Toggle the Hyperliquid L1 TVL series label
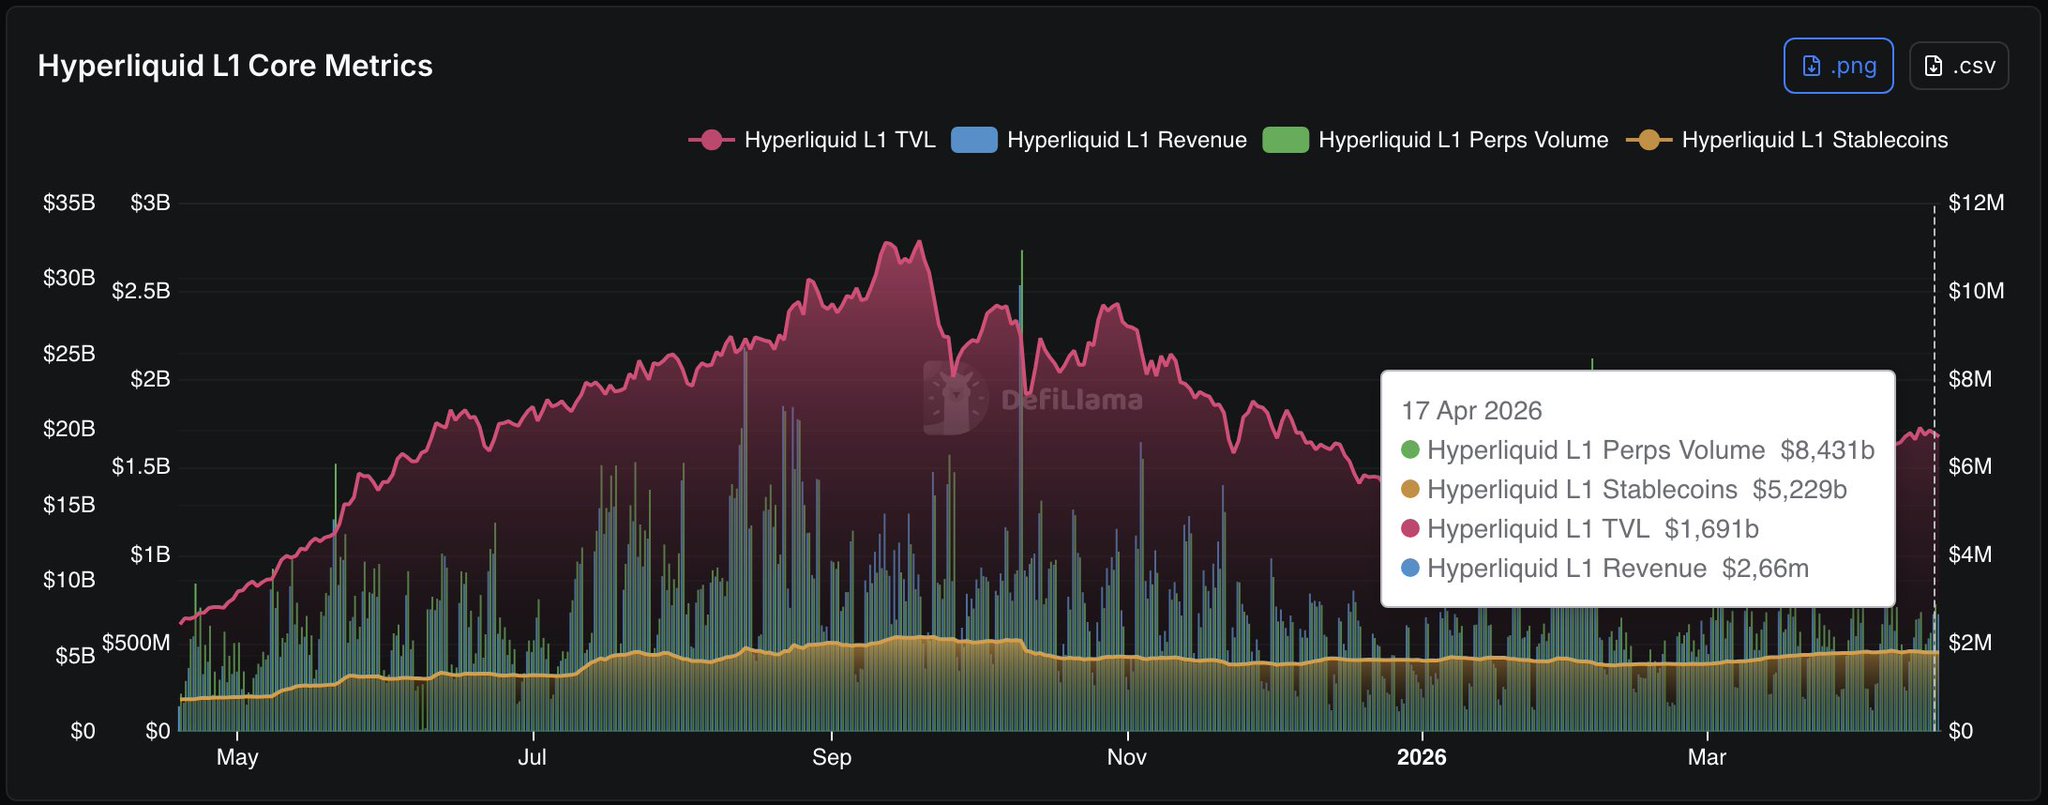This screenshot has height=805, width=2048. click(839, 140)
